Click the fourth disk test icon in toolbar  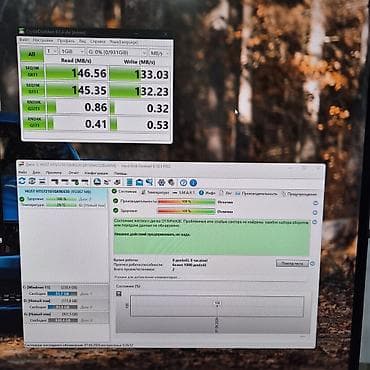tap(85, 182)
